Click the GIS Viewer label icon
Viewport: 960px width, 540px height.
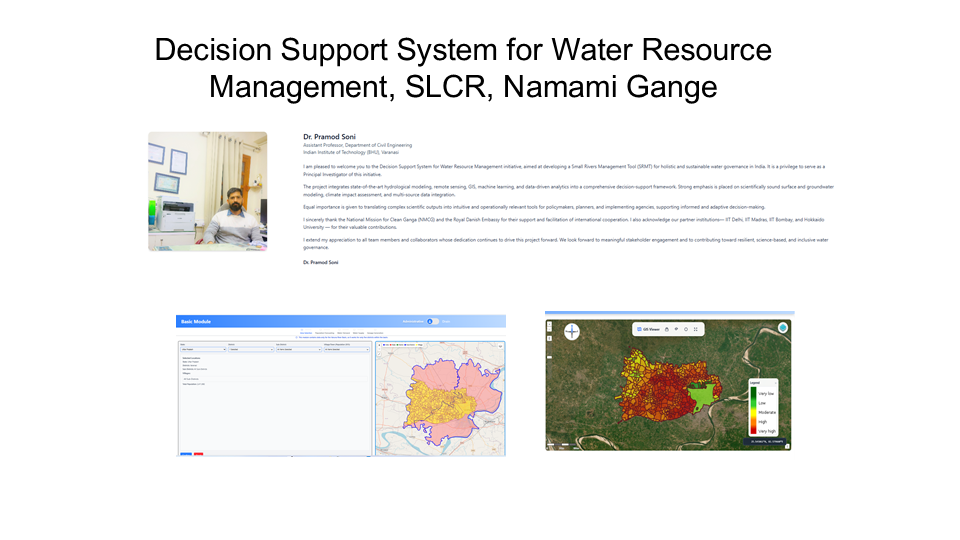click(x=639, y=329)
